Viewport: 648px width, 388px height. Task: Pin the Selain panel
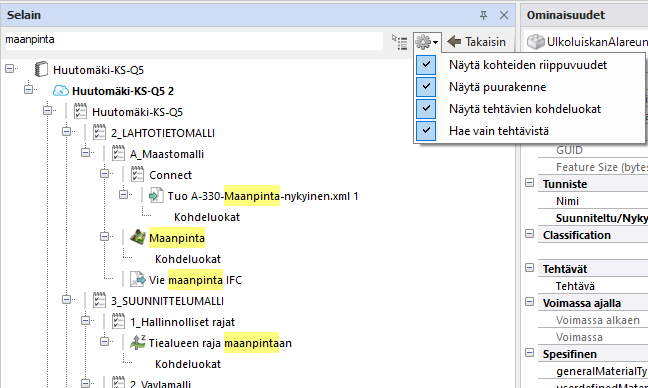pyautogui.click(x=483, y=15)
